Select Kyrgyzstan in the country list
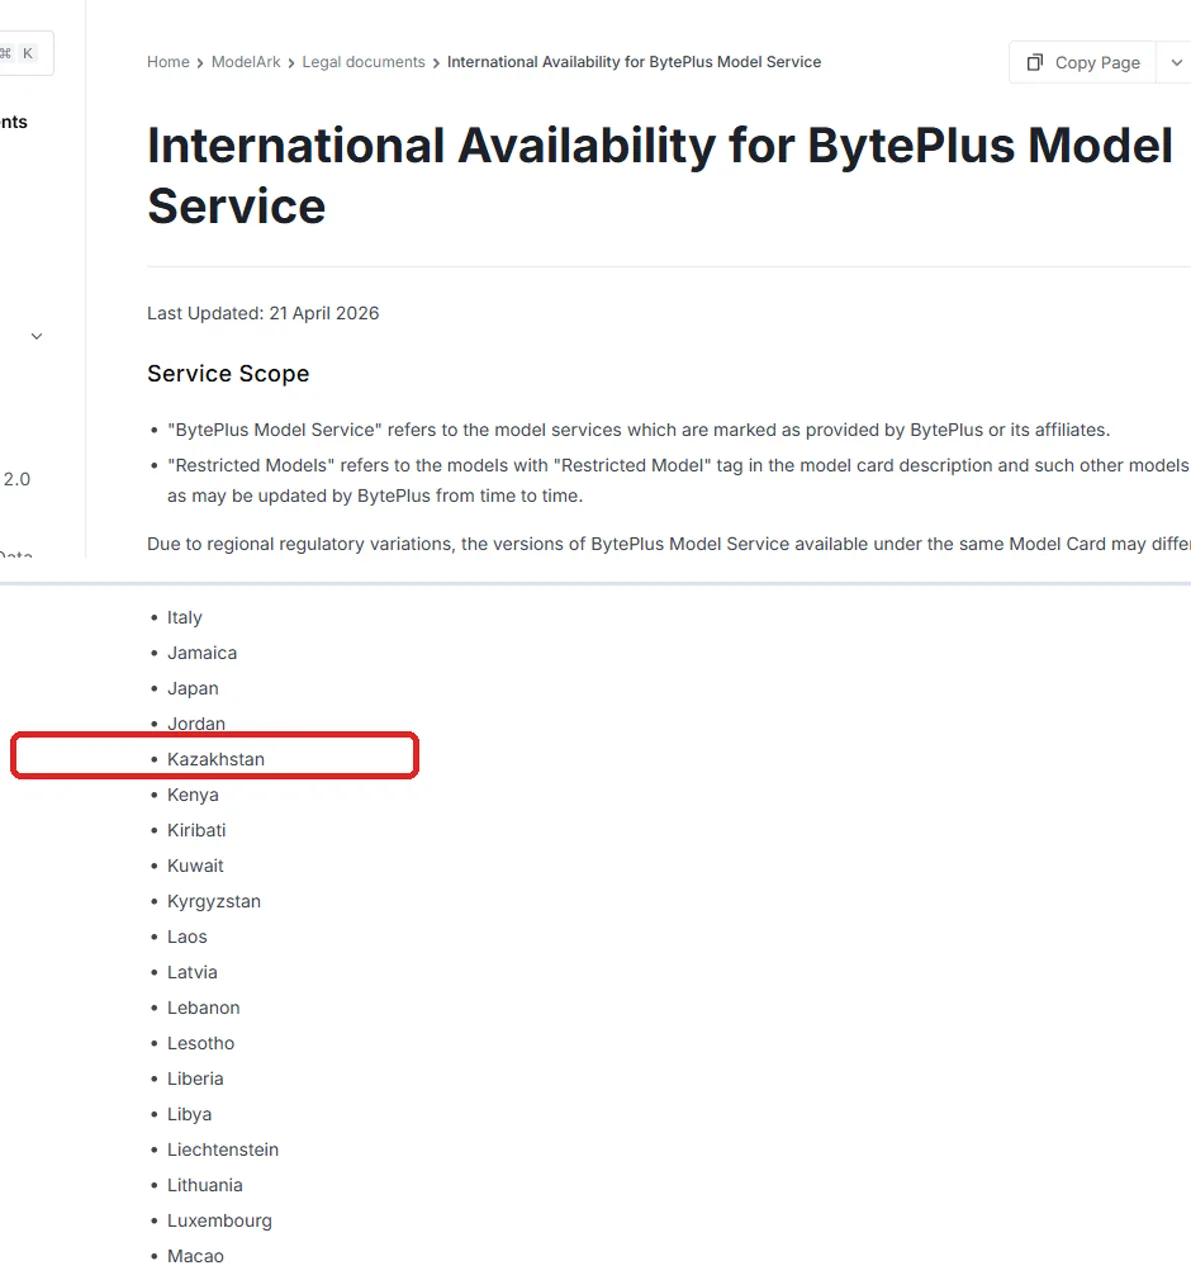This screenshot has height=1280, width=1191. coord(214,901)
